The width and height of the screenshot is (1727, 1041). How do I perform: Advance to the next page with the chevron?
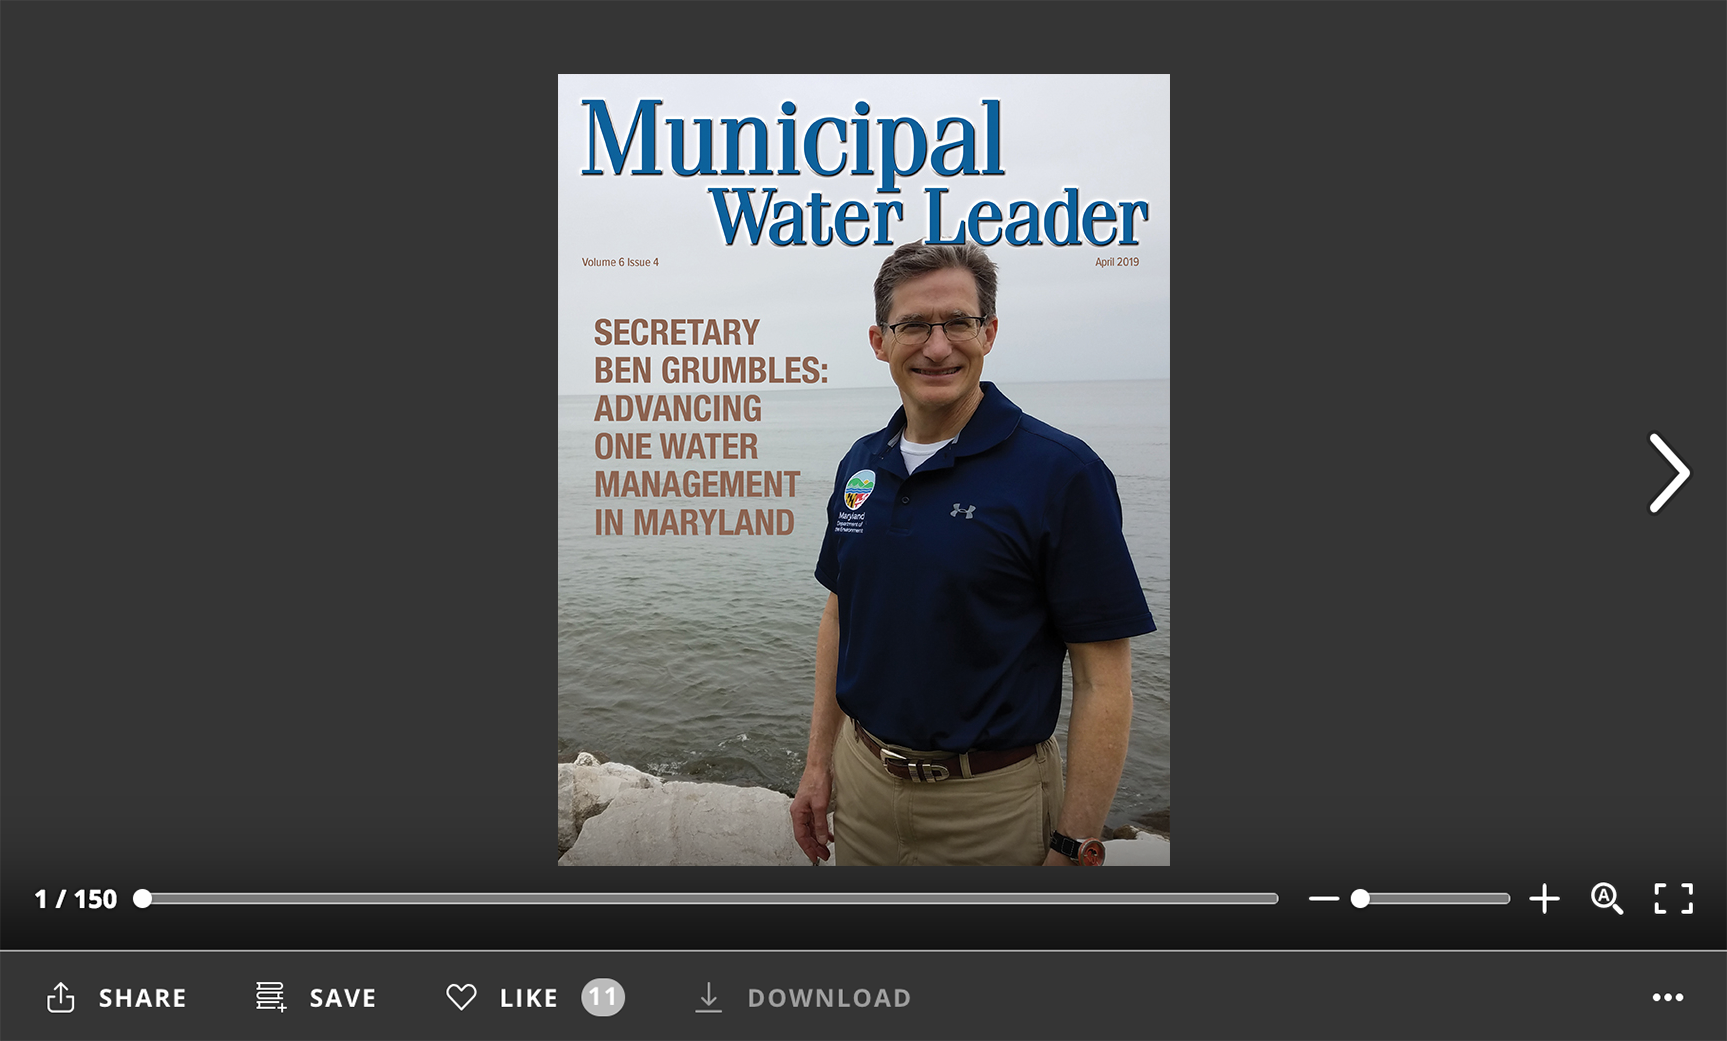[1668, 474]
